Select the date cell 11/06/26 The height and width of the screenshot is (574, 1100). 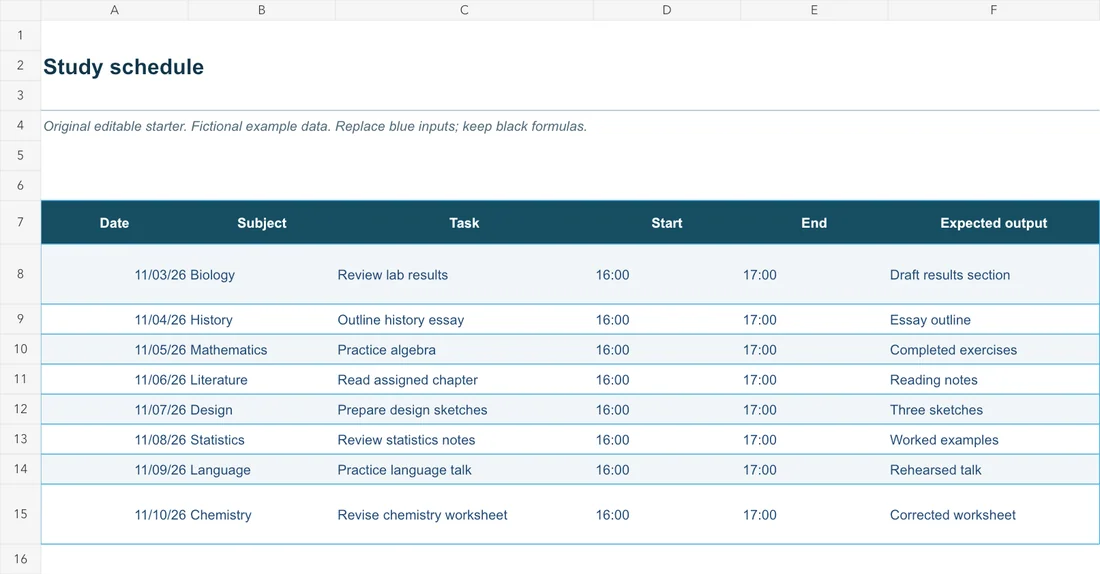point(114,380)
